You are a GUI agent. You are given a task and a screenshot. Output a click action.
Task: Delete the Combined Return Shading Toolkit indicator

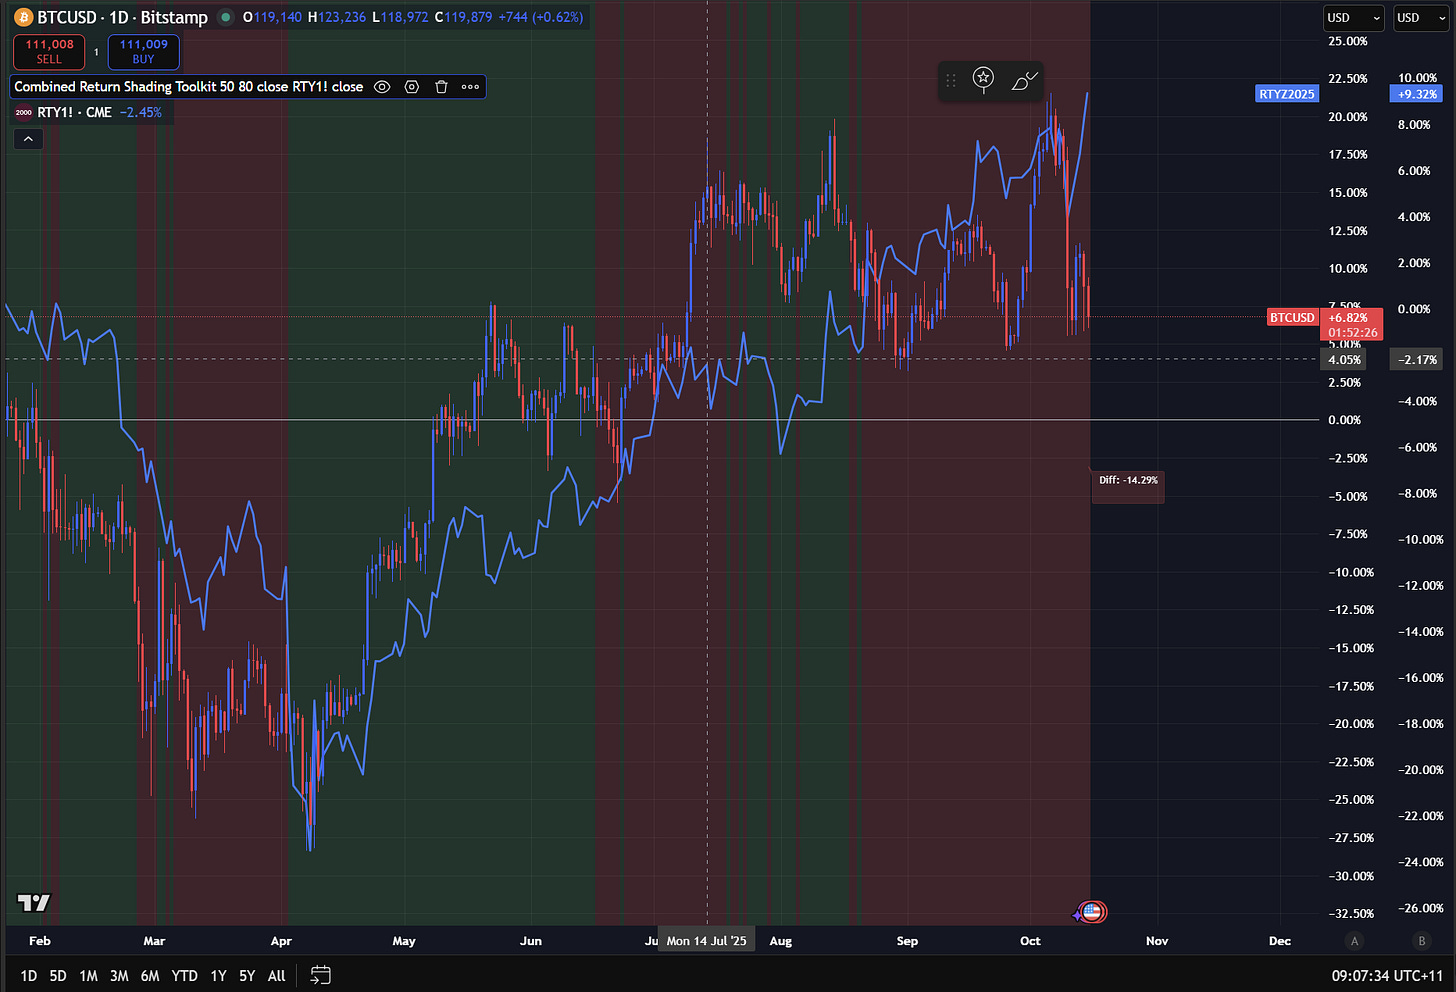441,87
